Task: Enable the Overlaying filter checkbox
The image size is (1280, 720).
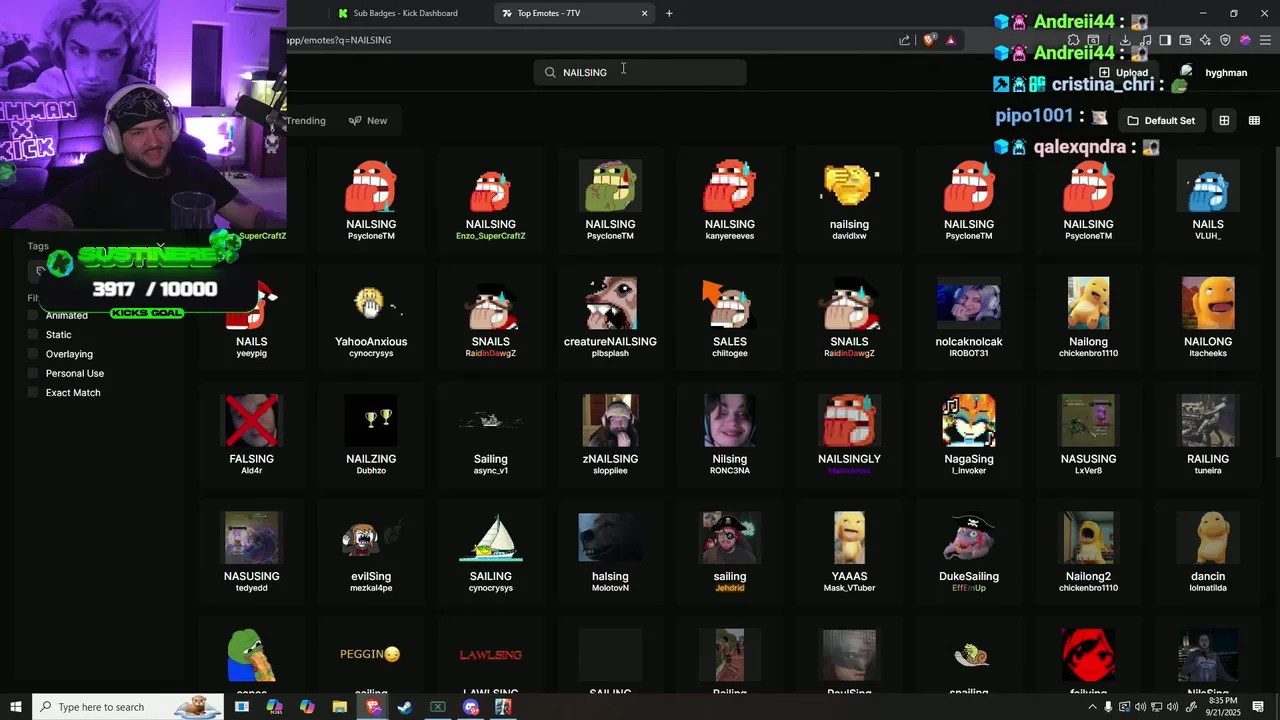Action: click(33, 354)
